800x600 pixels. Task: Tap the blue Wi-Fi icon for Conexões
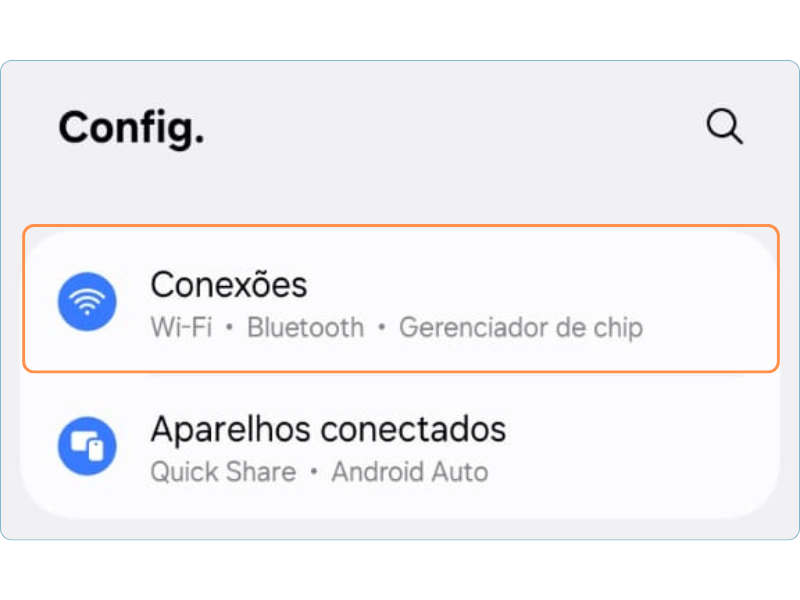[x=87, y=300]
